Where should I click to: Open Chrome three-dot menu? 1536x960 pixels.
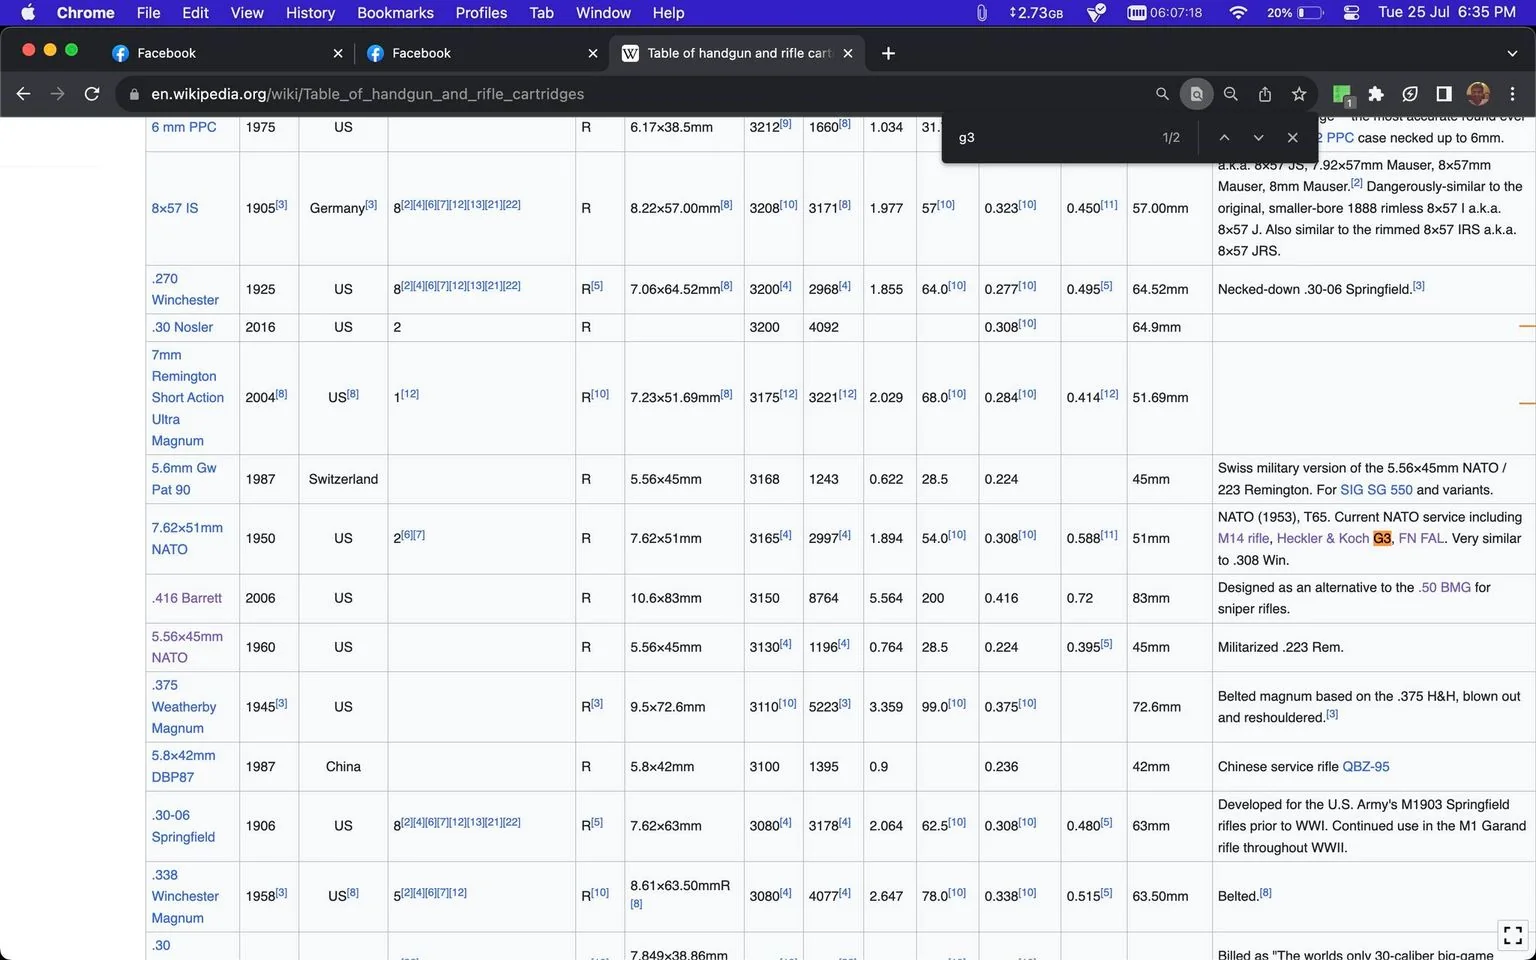[1512, 94]
